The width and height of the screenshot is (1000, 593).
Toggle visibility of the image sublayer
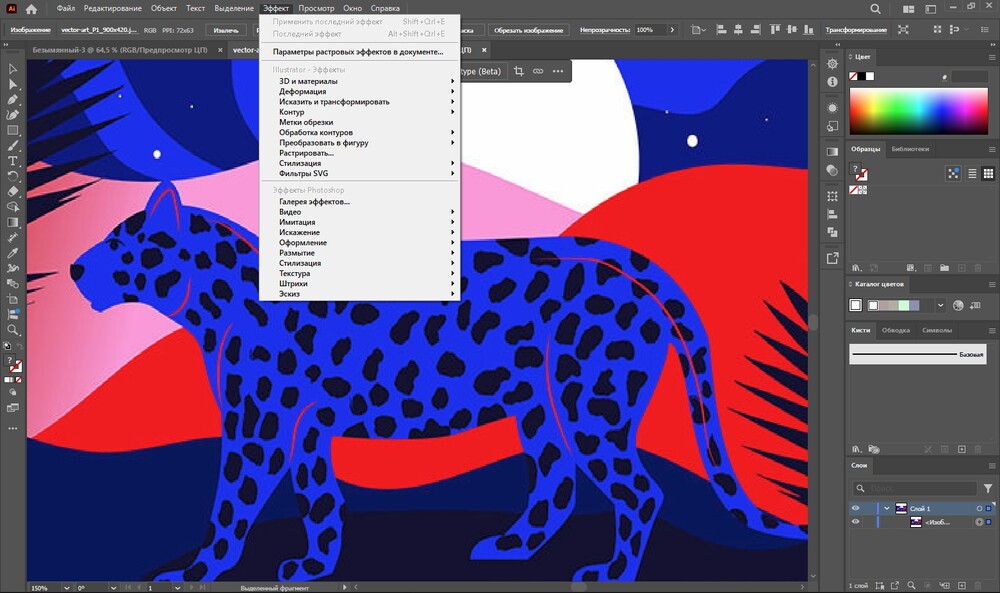(855, 522)
